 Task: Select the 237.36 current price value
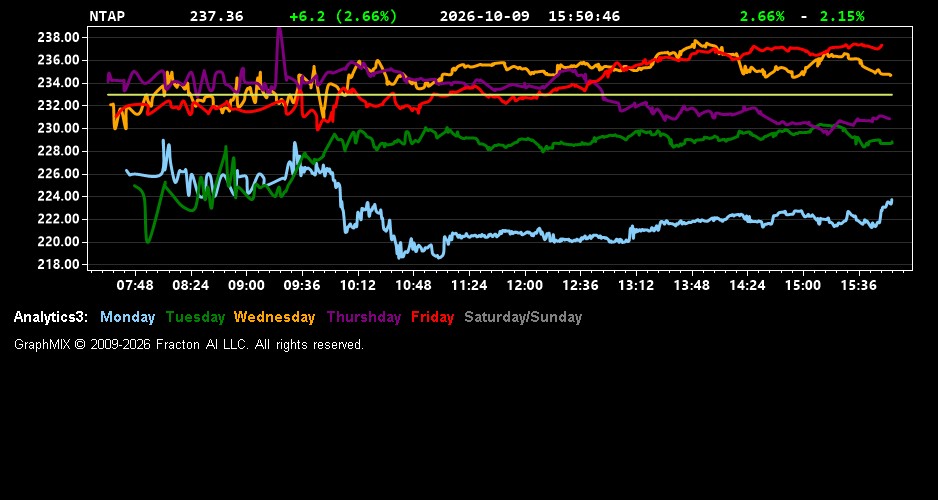(x=217, y=16)
